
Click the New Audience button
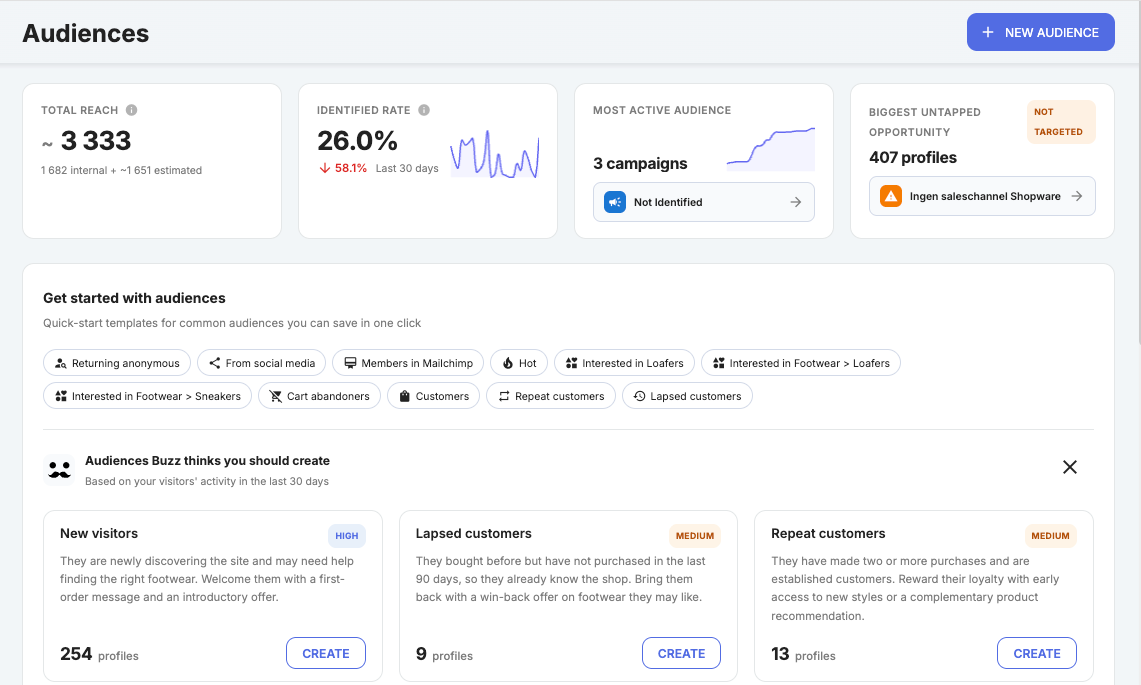coord(1040,32)
